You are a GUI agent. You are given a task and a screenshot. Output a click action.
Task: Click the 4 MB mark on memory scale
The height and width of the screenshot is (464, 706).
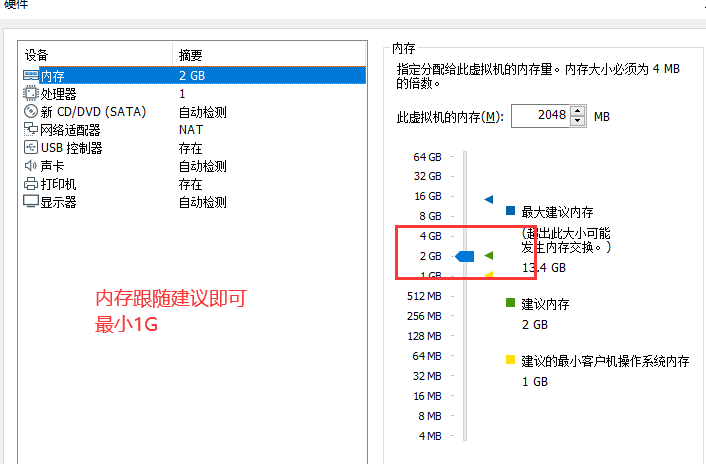pos(430,436)
